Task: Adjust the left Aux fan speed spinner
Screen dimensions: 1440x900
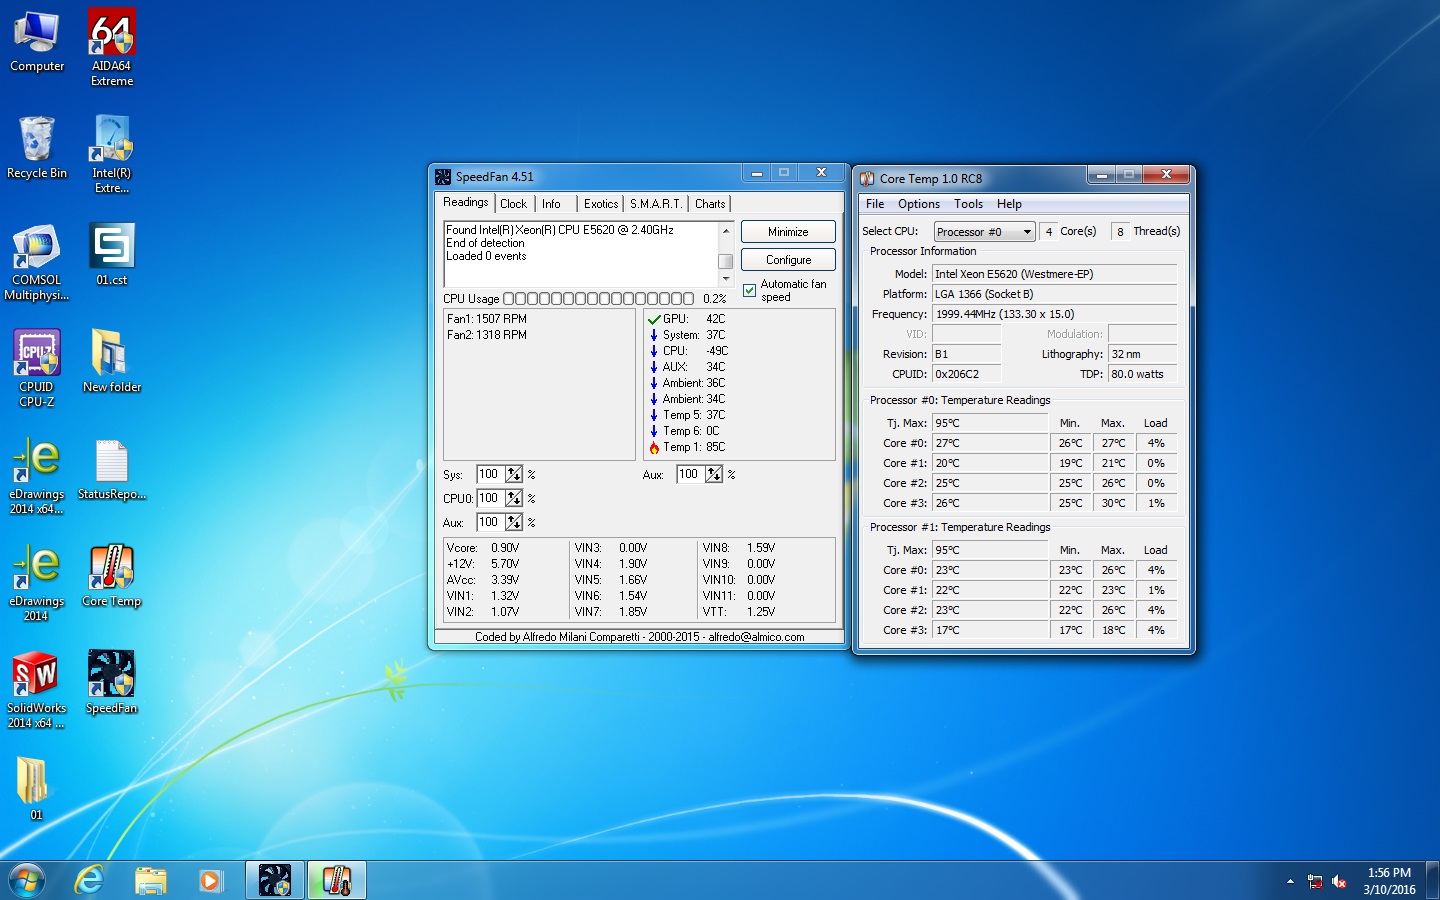Action: click(x=514, y=522)
